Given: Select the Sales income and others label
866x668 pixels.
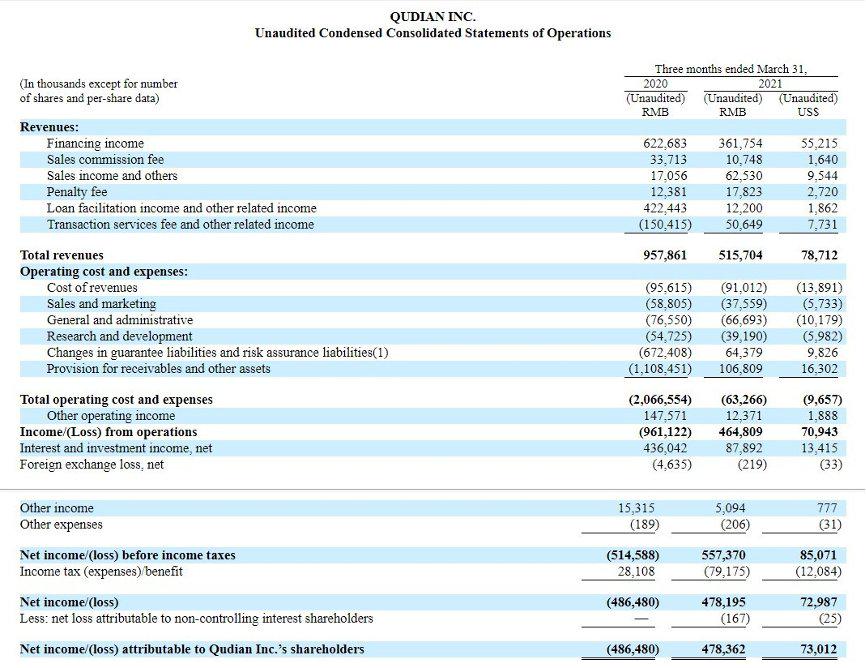Looking at the screenshot, I should (x=112, y=176).
